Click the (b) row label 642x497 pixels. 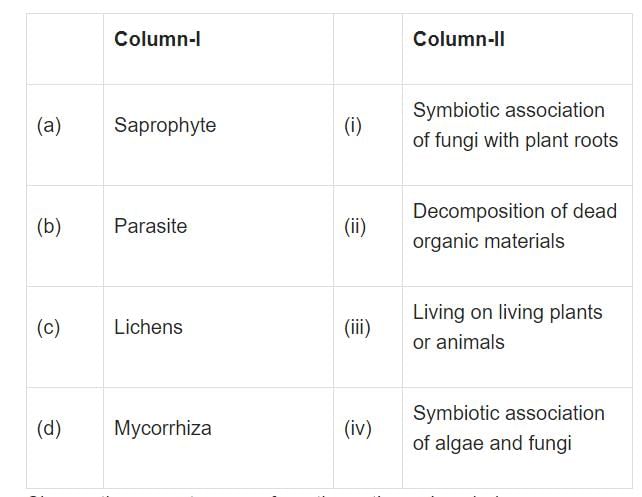pos(65,236)
